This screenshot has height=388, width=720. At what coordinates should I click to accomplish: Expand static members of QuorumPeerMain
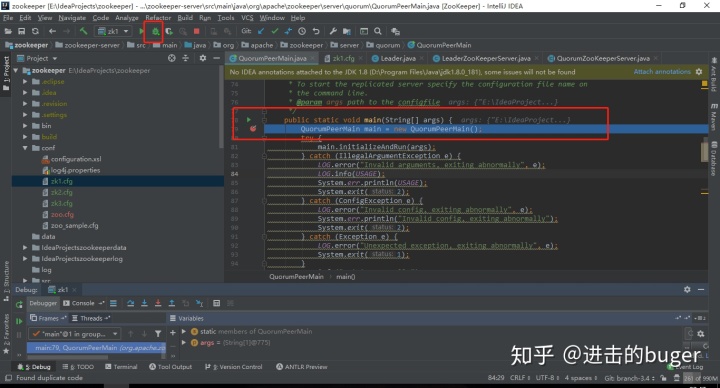184,331
